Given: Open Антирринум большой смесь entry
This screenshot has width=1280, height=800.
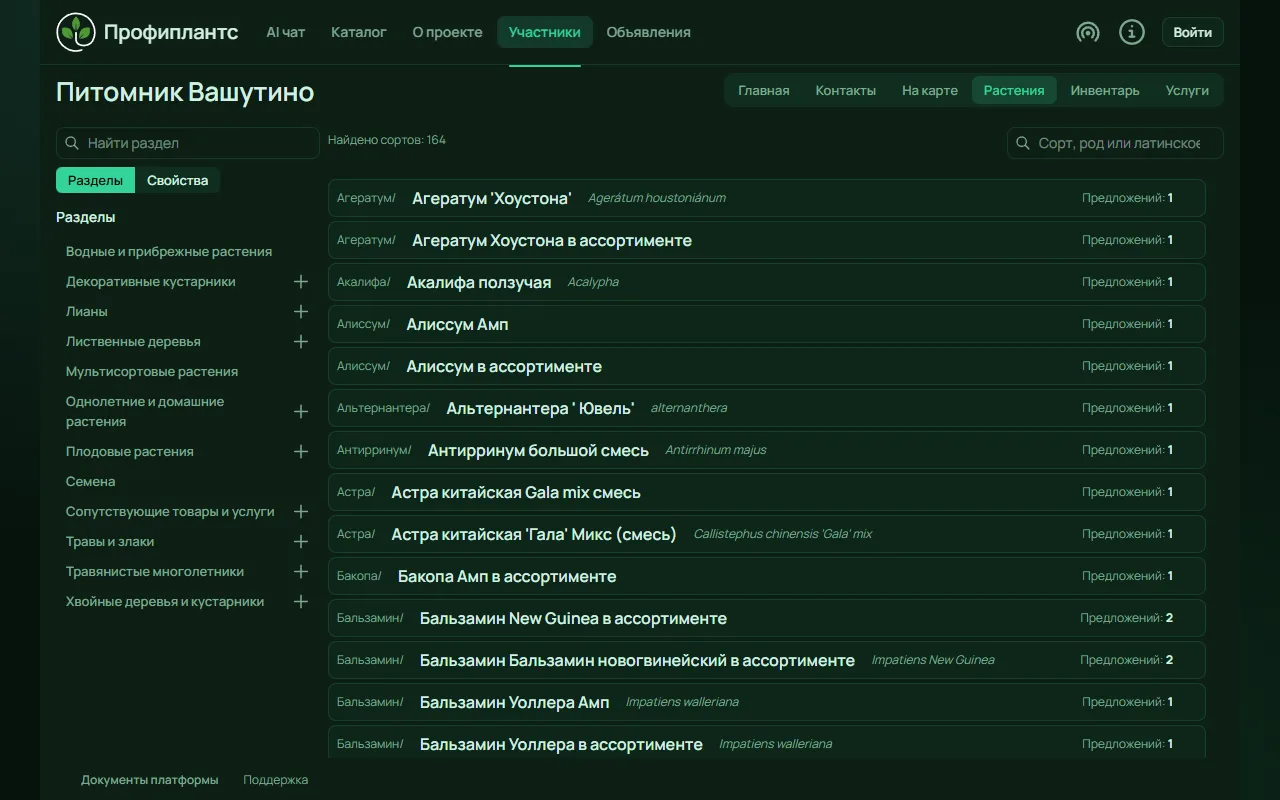Looking at the screenshot, I should tap(767, 450).
